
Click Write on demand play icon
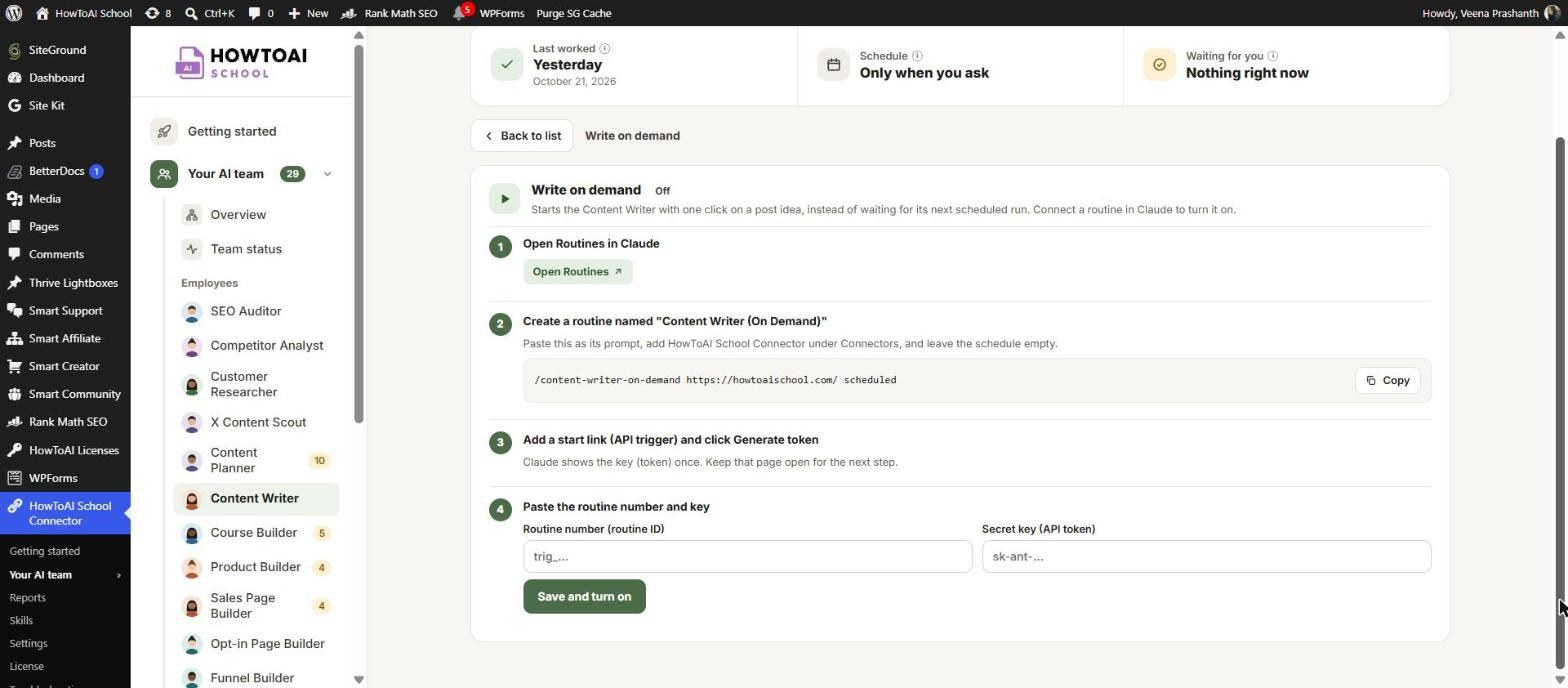[x=505, y=199]
